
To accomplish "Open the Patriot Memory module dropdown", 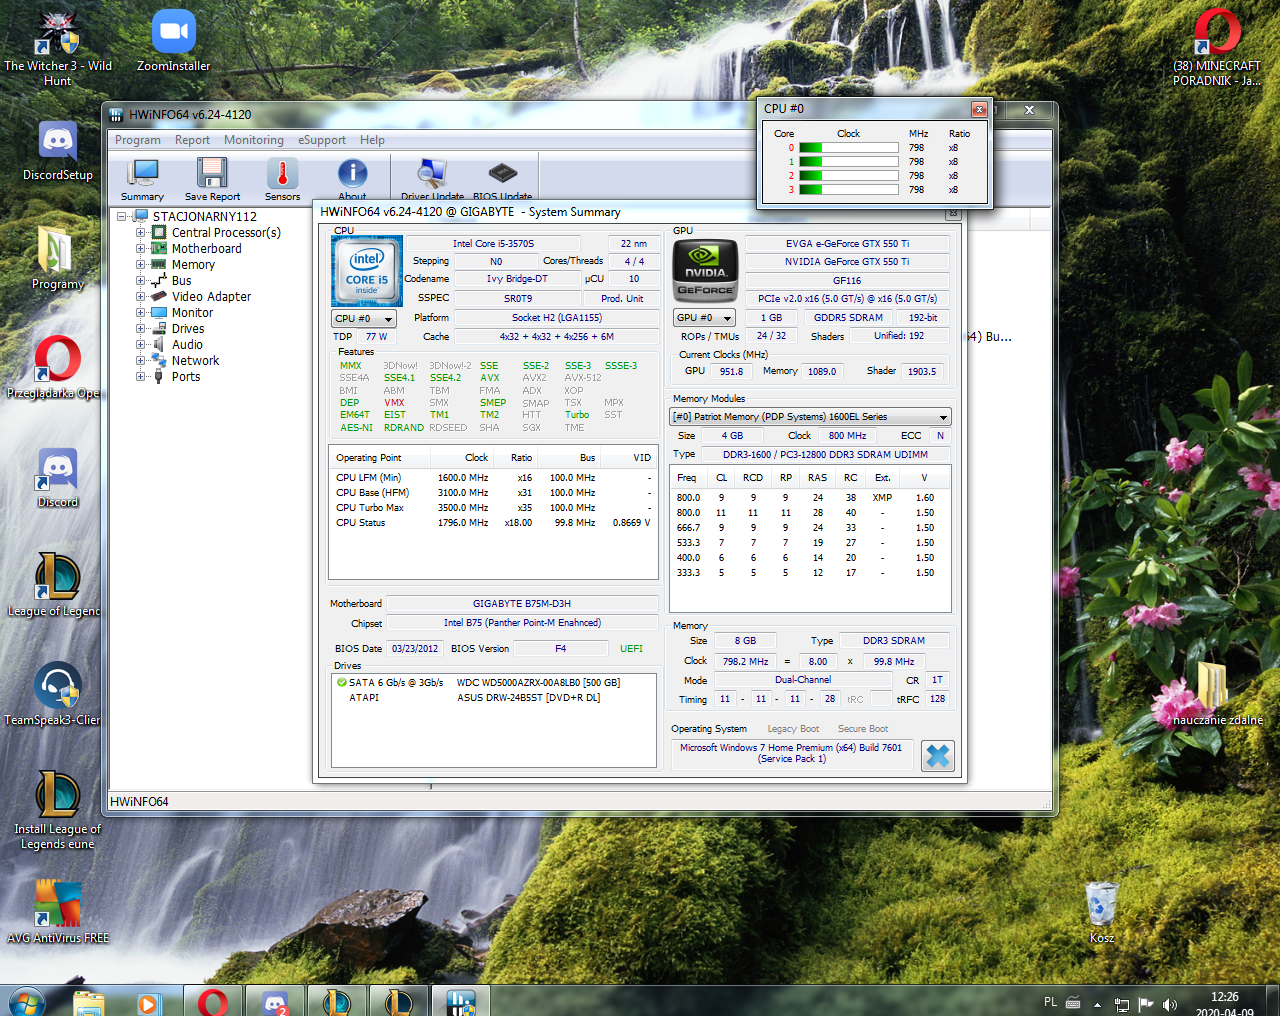I will tap(810, 416).
